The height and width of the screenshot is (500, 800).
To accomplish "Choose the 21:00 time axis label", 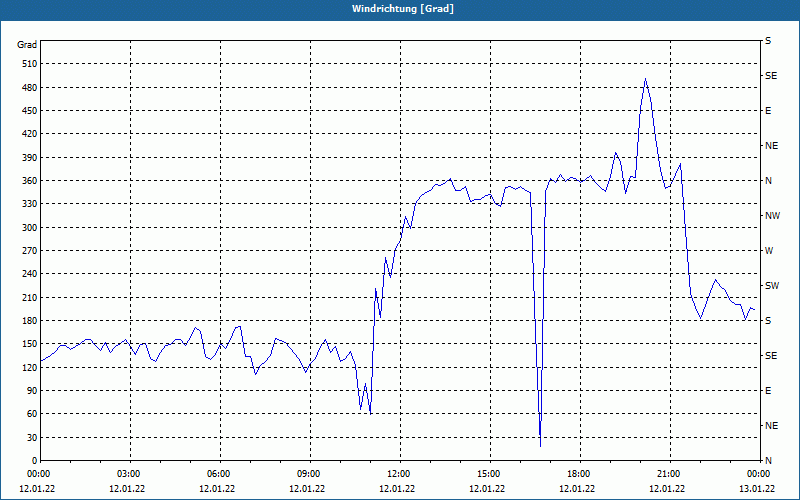I will pos(670,474).
